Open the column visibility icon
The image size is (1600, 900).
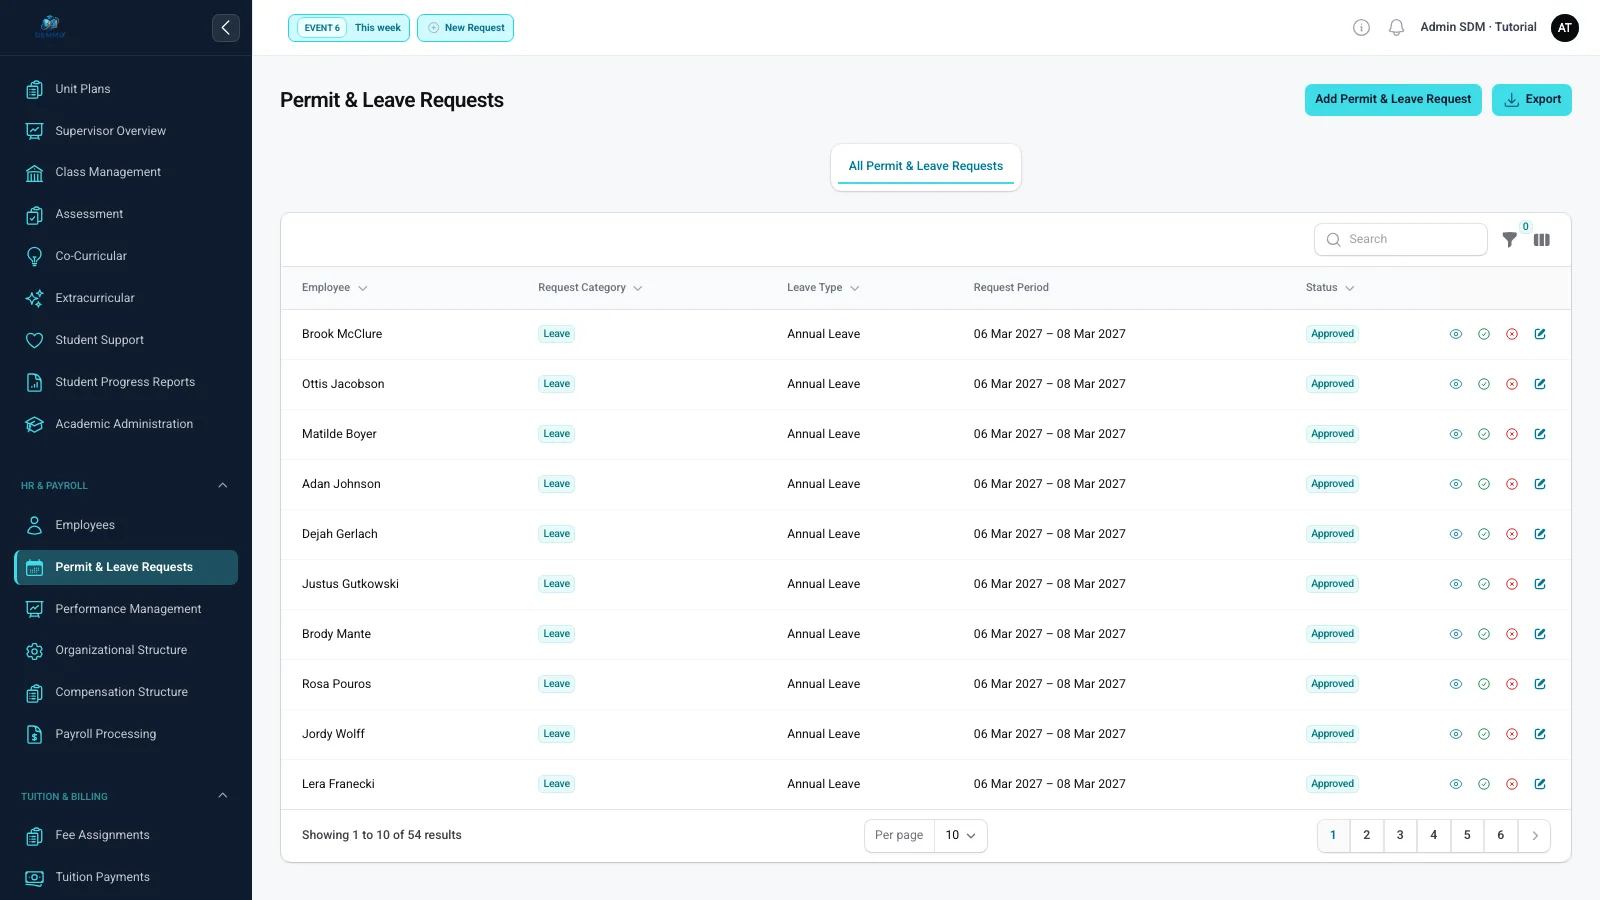(1542, 240)
